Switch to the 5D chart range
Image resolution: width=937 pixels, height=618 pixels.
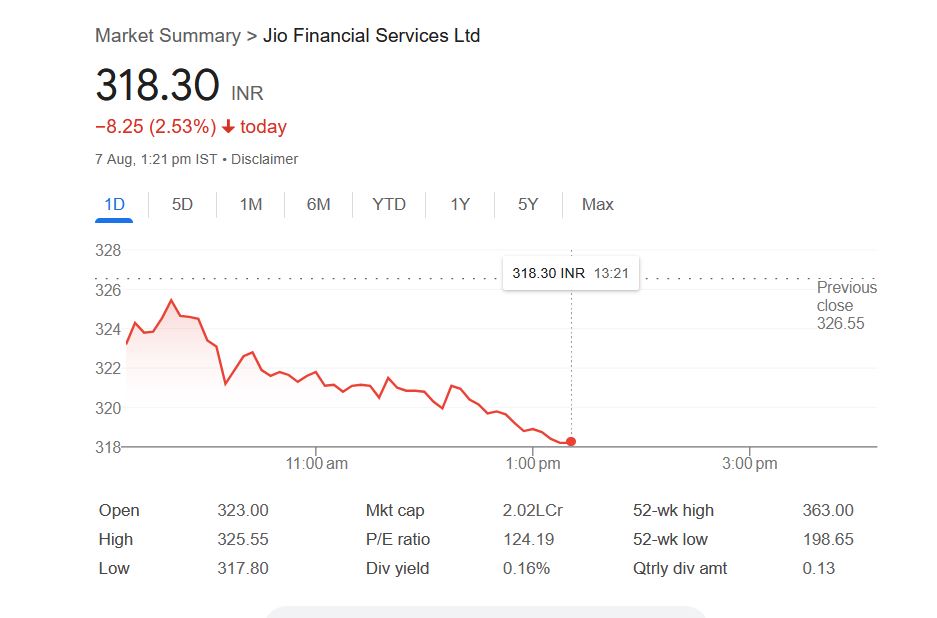click(x=182, y=205)
